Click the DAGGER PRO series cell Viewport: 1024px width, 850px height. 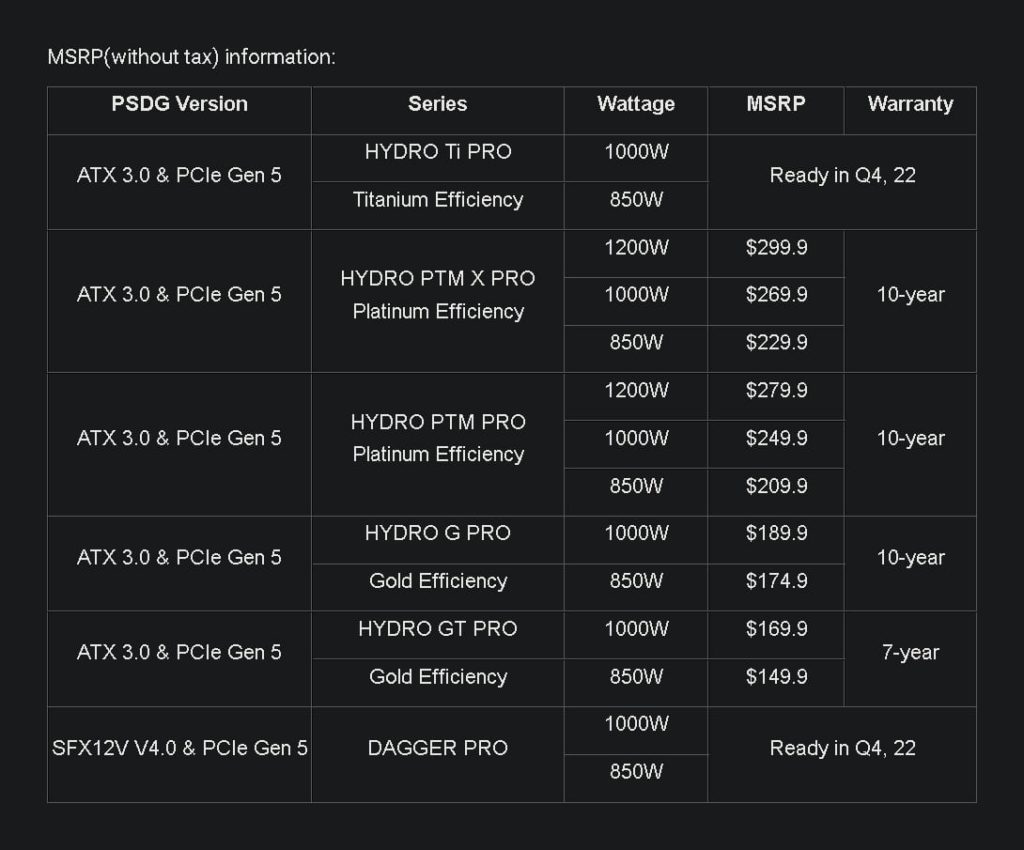pyautogui.click(x=437, y=748)
